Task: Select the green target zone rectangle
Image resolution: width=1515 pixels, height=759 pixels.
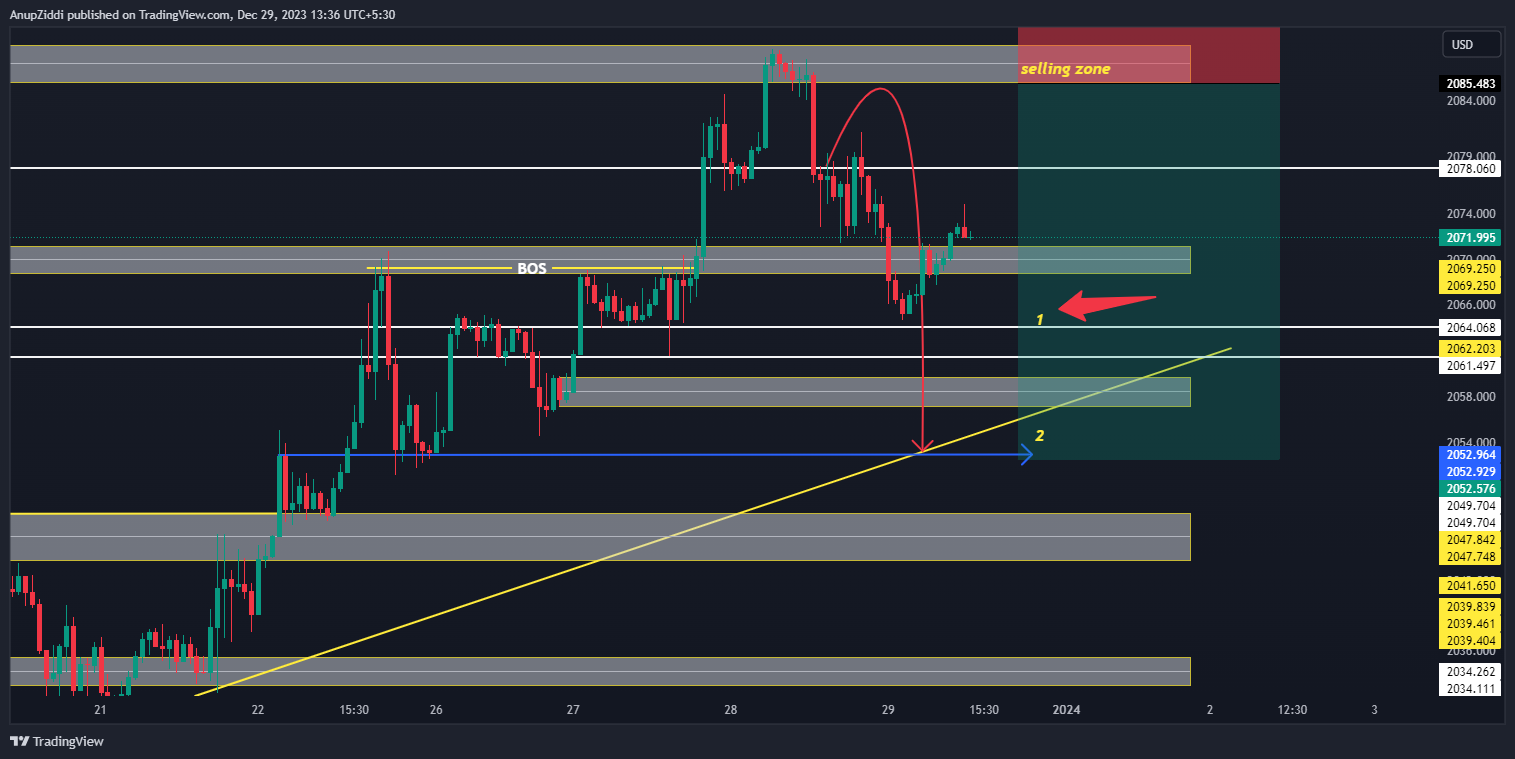Action: 1149,271
